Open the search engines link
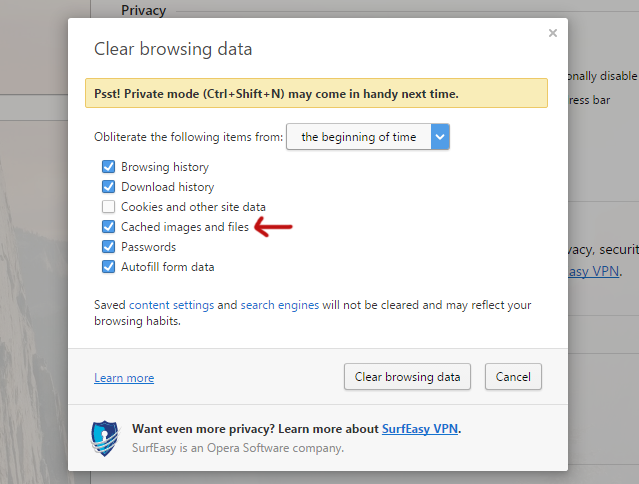The image size is (639, 484). click(280, 305)
